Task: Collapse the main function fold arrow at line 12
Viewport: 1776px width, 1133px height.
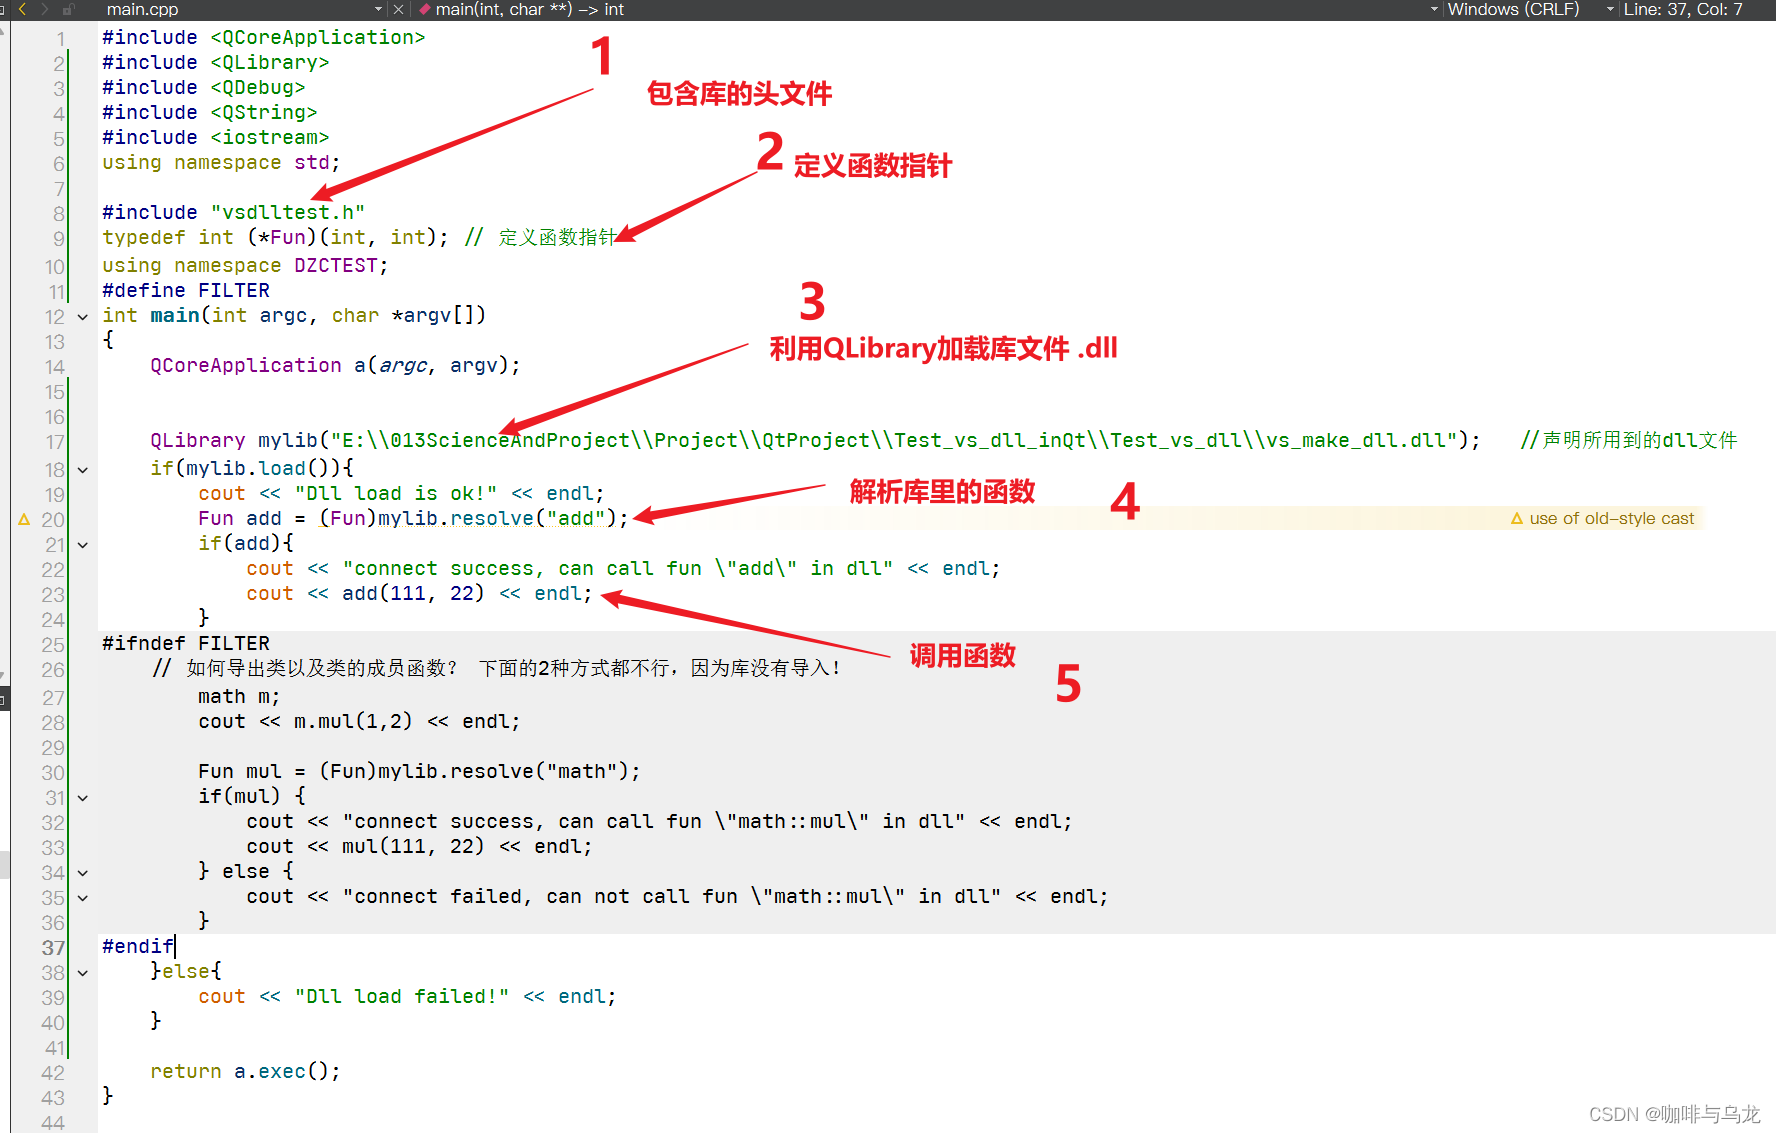Action: pyautogui.click(x=83, y=317)
